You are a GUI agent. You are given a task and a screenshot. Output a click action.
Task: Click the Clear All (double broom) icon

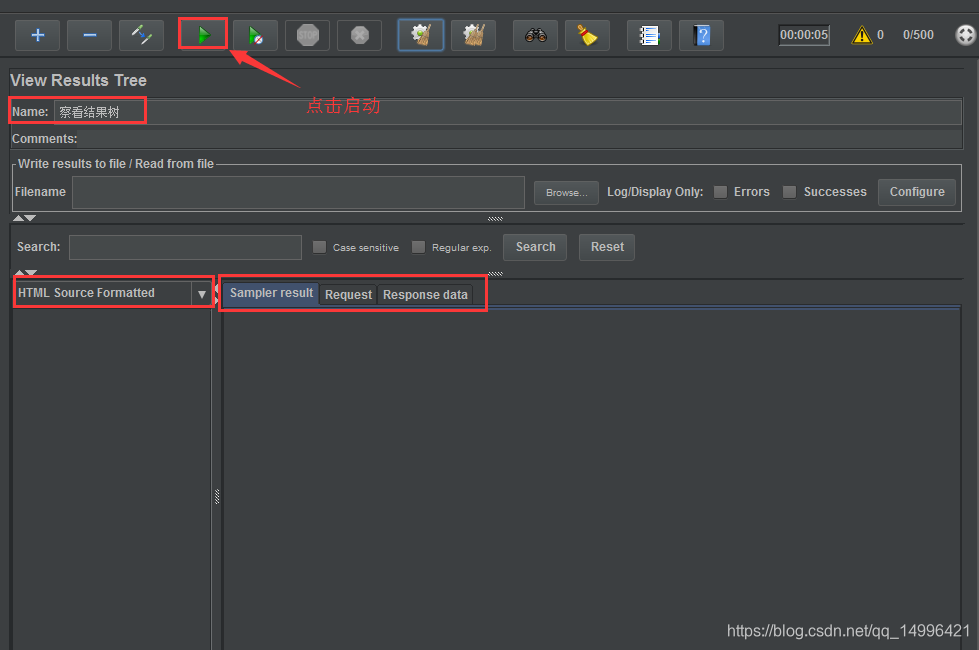(x=473, y=35)
